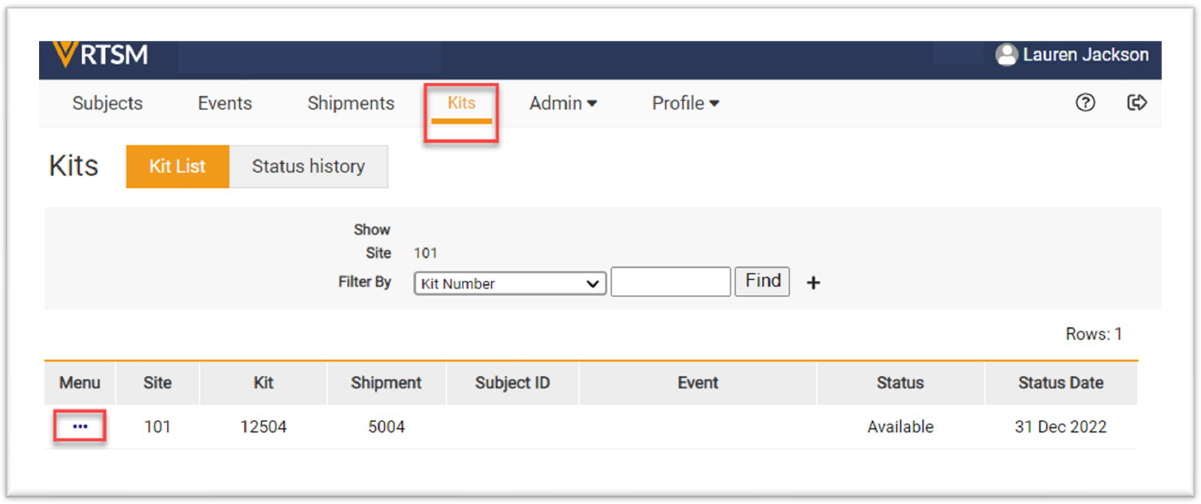Click the RTSM logo

pyautogui.click(x=100, y=56)
